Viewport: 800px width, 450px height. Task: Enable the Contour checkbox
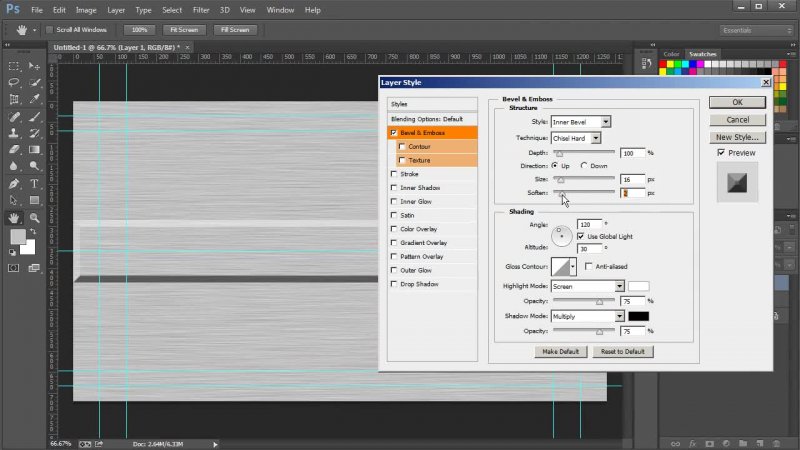tap(402, 146)
